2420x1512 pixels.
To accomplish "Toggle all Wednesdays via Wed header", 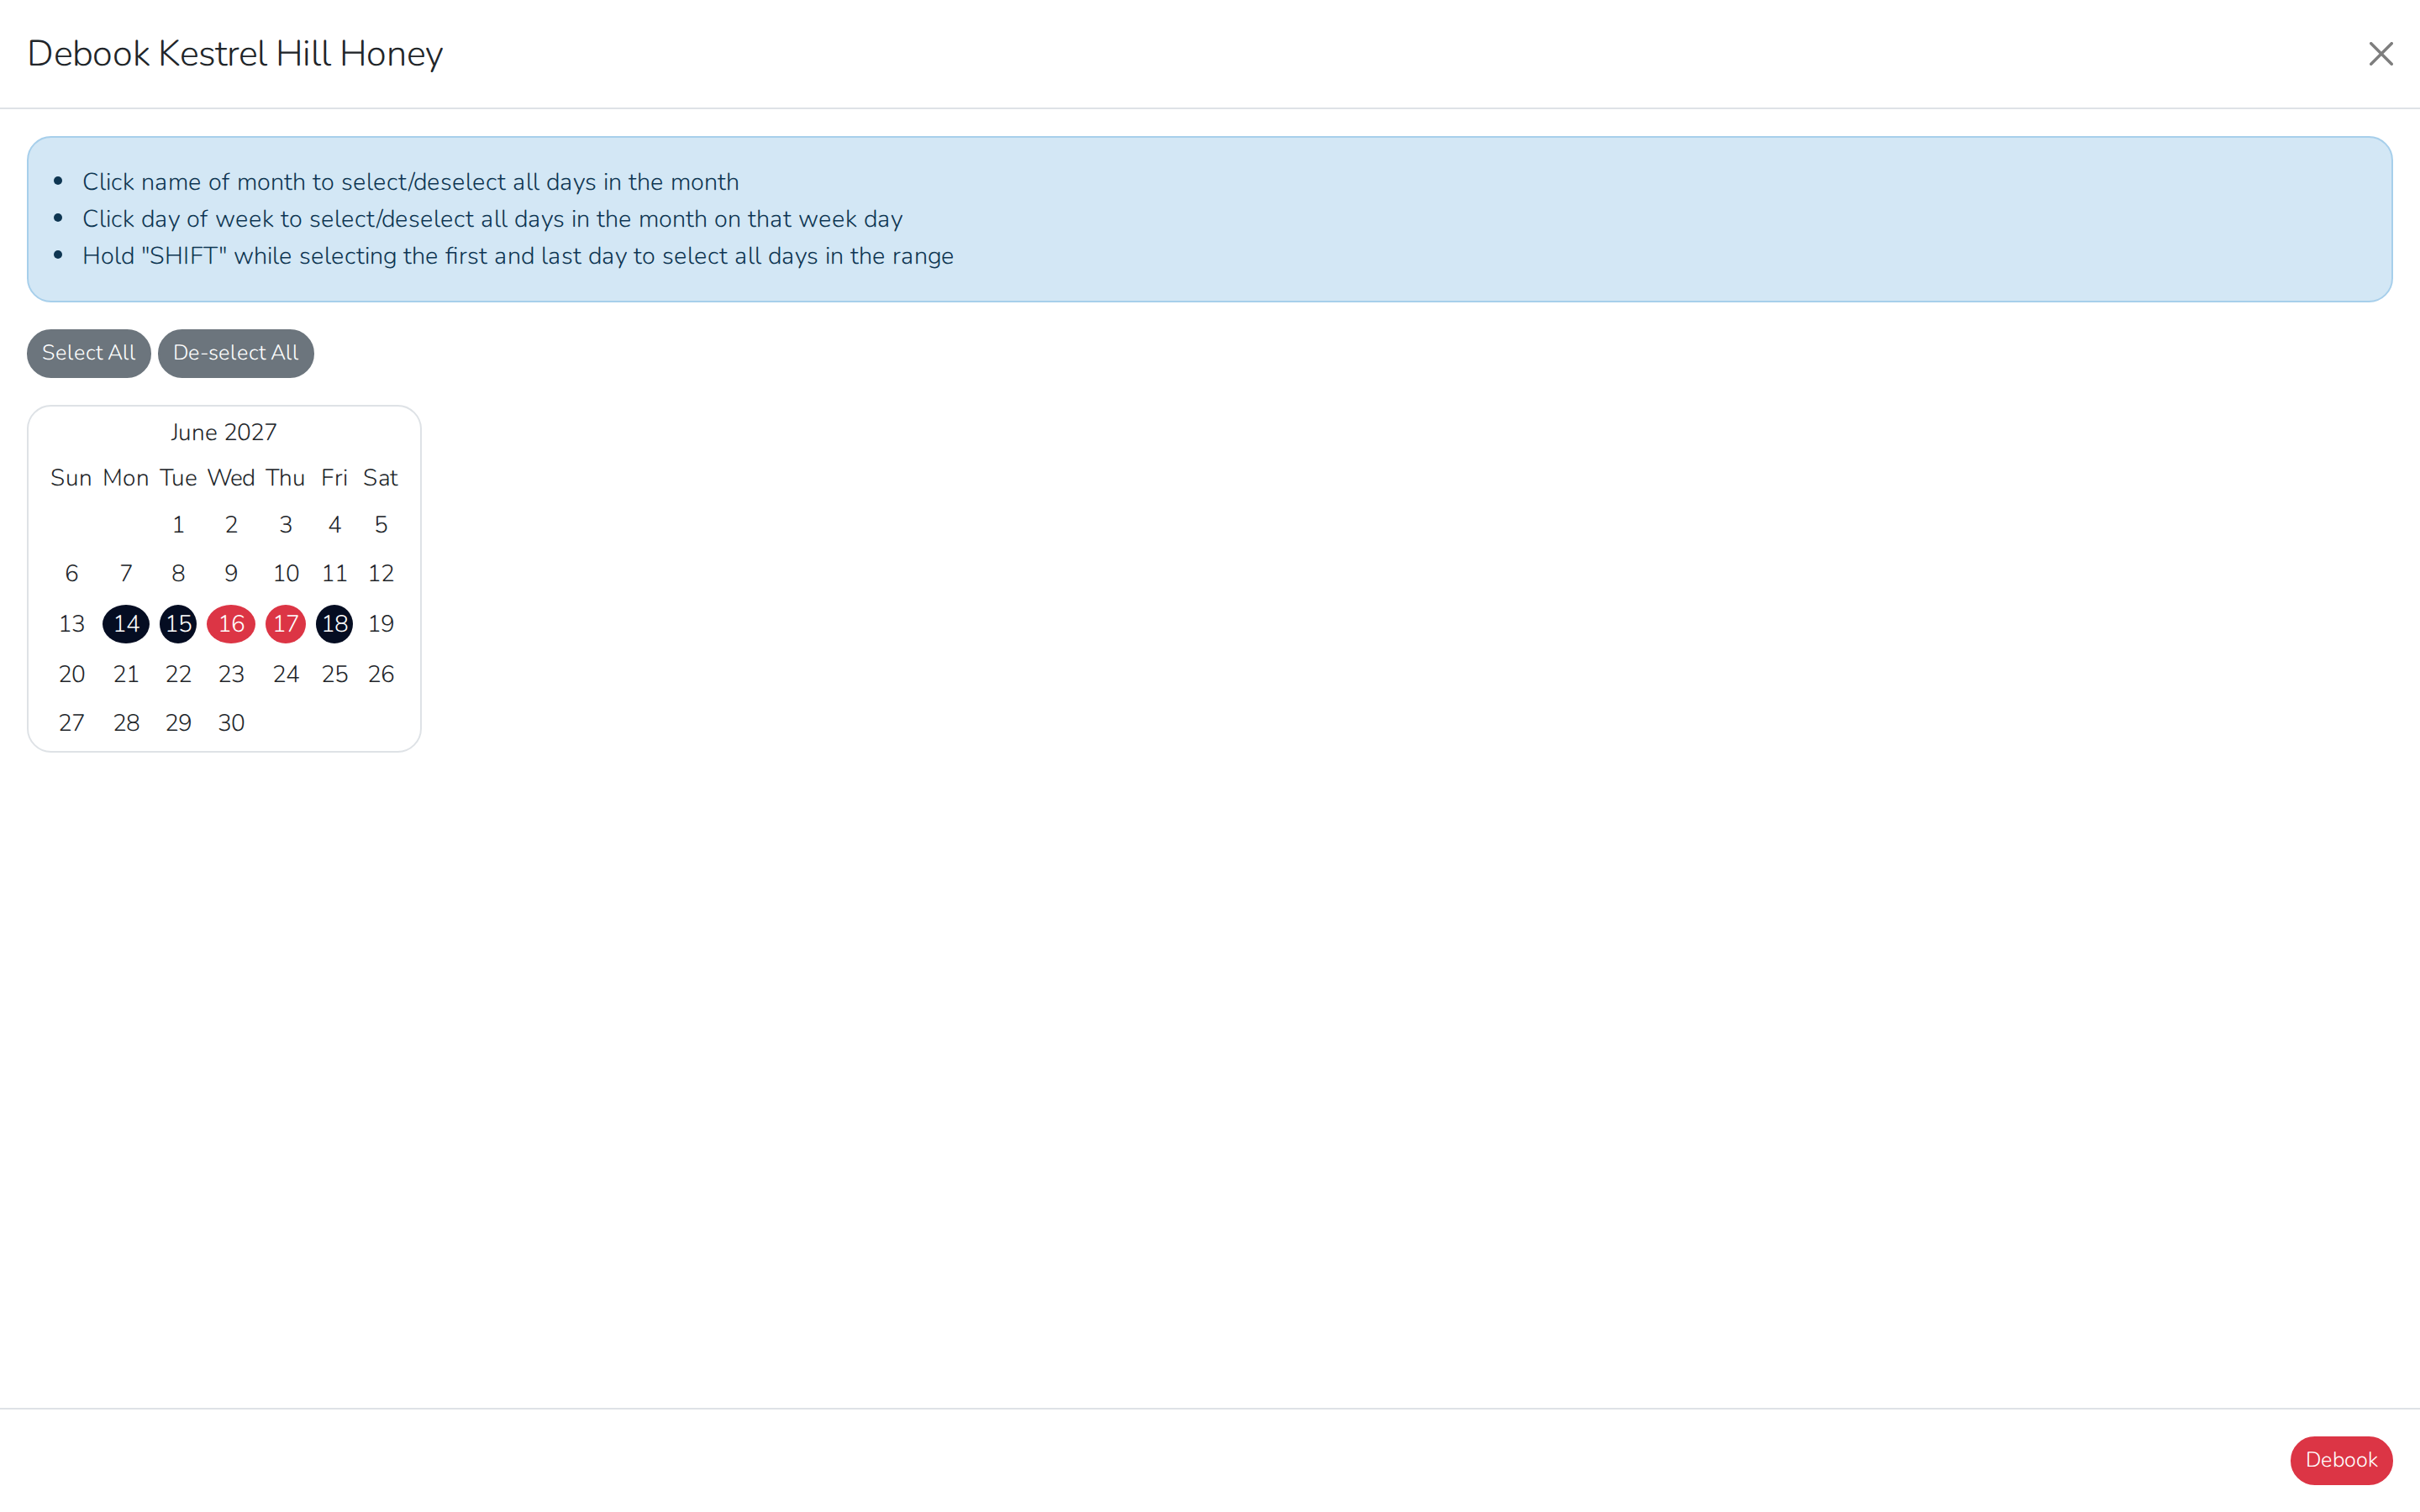I will [231, 478].
